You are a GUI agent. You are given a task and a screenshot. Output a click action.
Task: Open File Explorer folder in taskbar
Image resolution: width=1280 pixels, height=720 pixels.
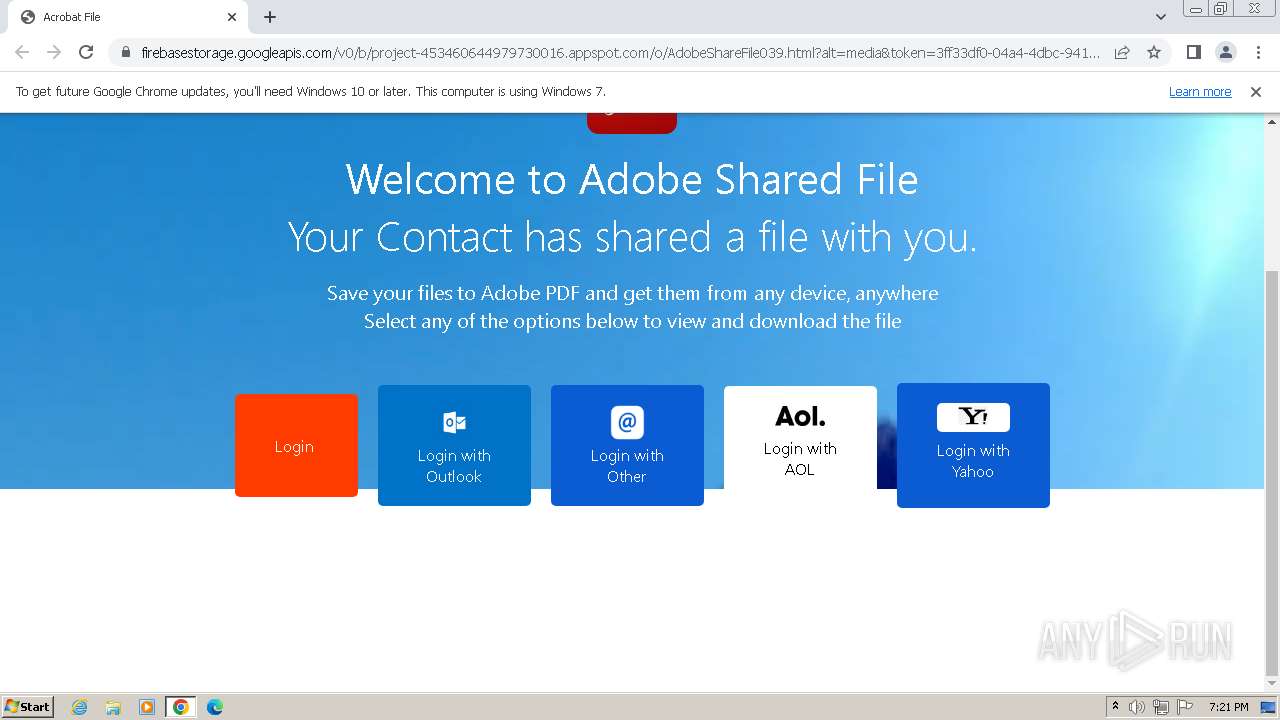(x=113, y=707)
